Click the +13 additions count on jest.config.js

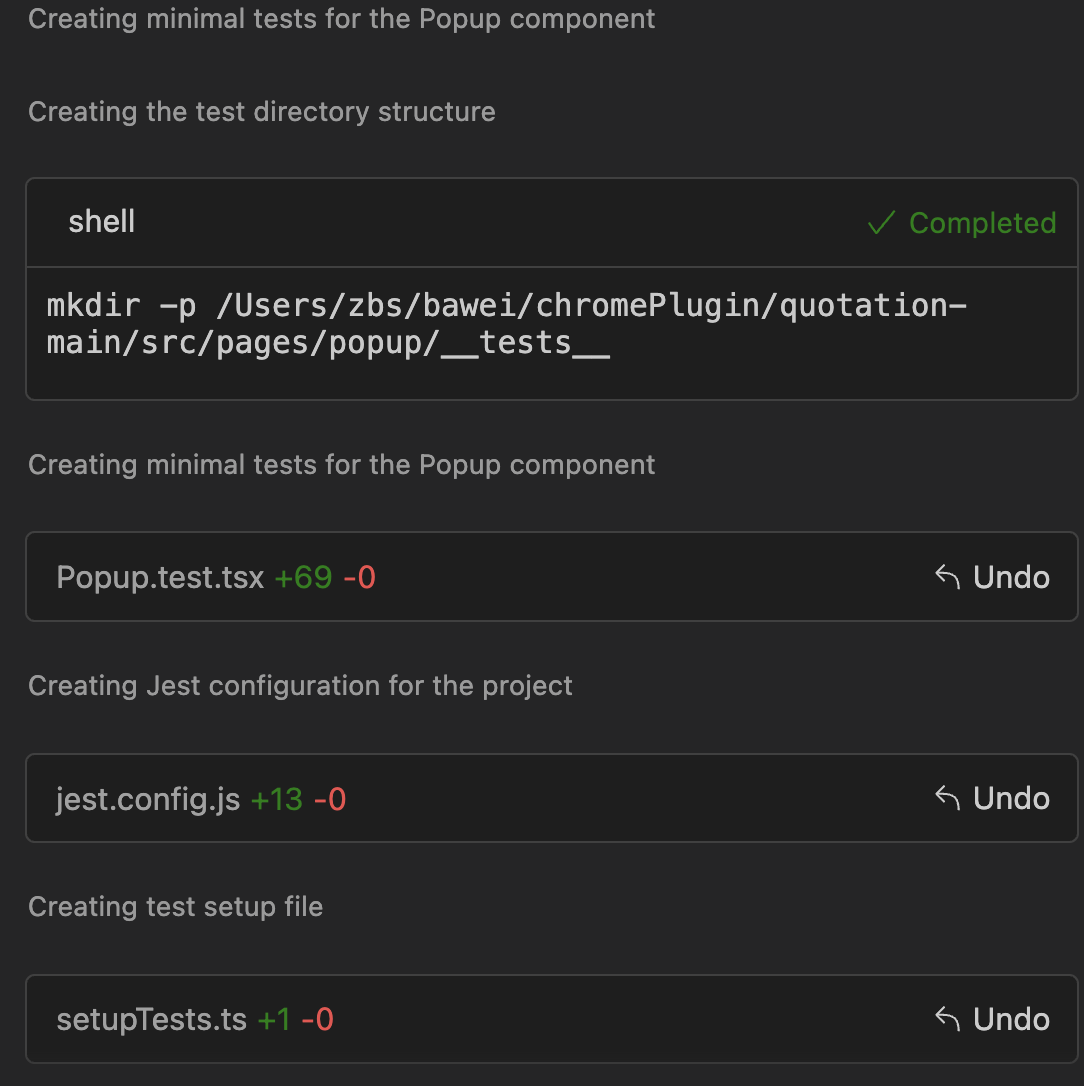coord(276,799)
